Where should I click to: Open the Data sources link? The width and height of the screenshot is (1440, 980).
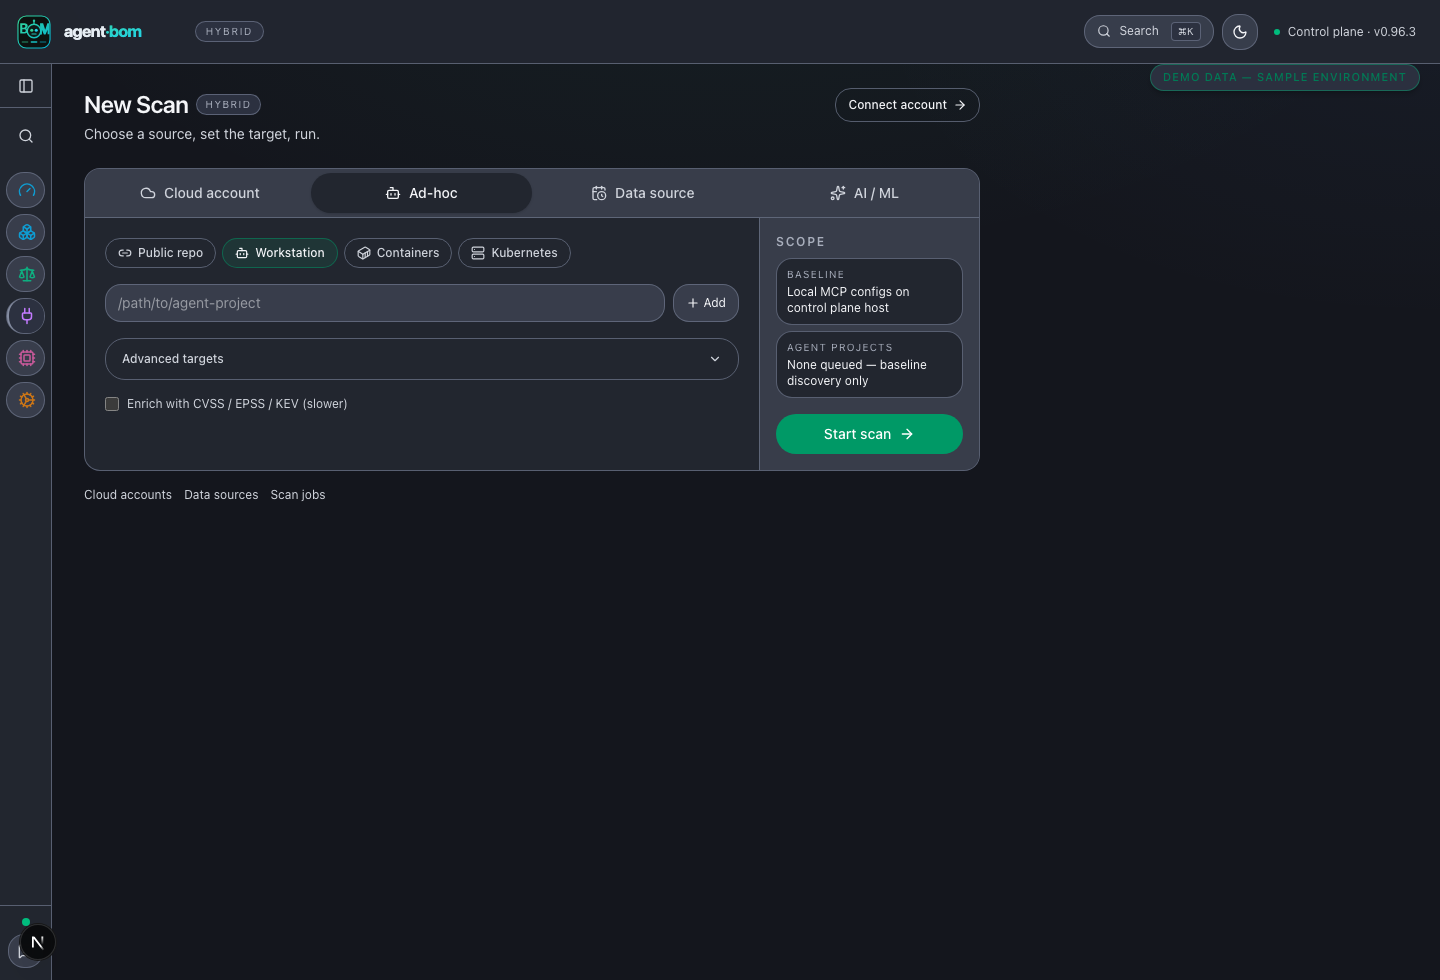[221, 495]
